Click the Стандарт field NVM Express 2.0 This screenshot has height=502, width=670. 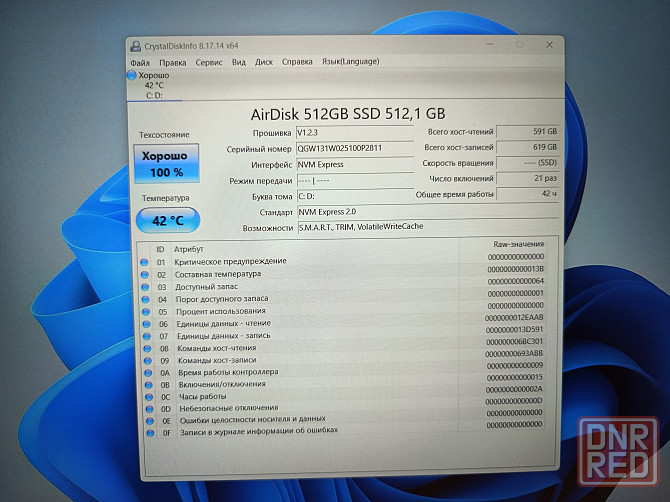click(427, 212)
